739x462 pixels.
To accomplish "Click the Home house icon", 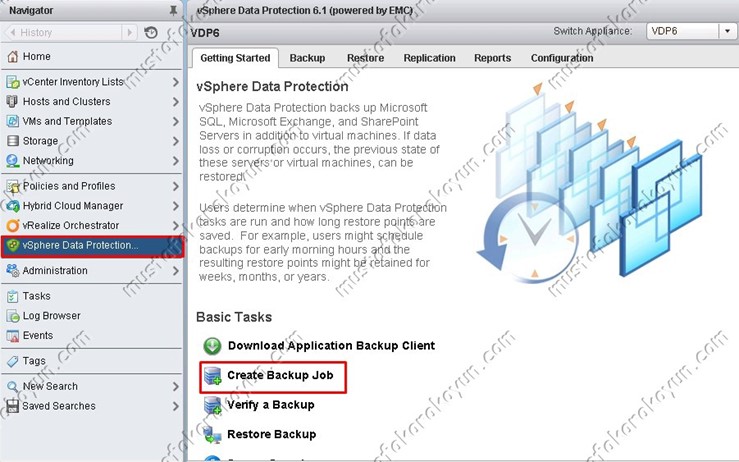I will pyautogui.click(x=13, y=57).
